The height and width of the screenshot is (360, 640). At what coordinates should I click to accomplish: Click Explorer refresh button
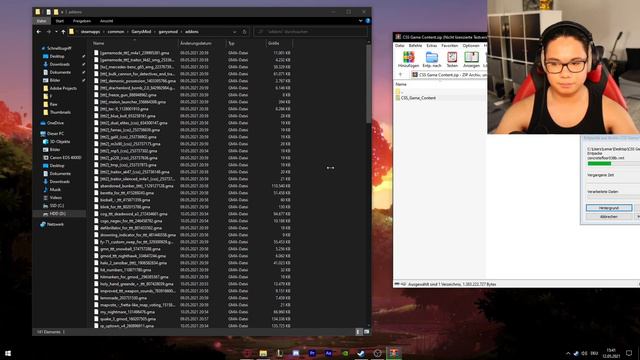[244, 31]
